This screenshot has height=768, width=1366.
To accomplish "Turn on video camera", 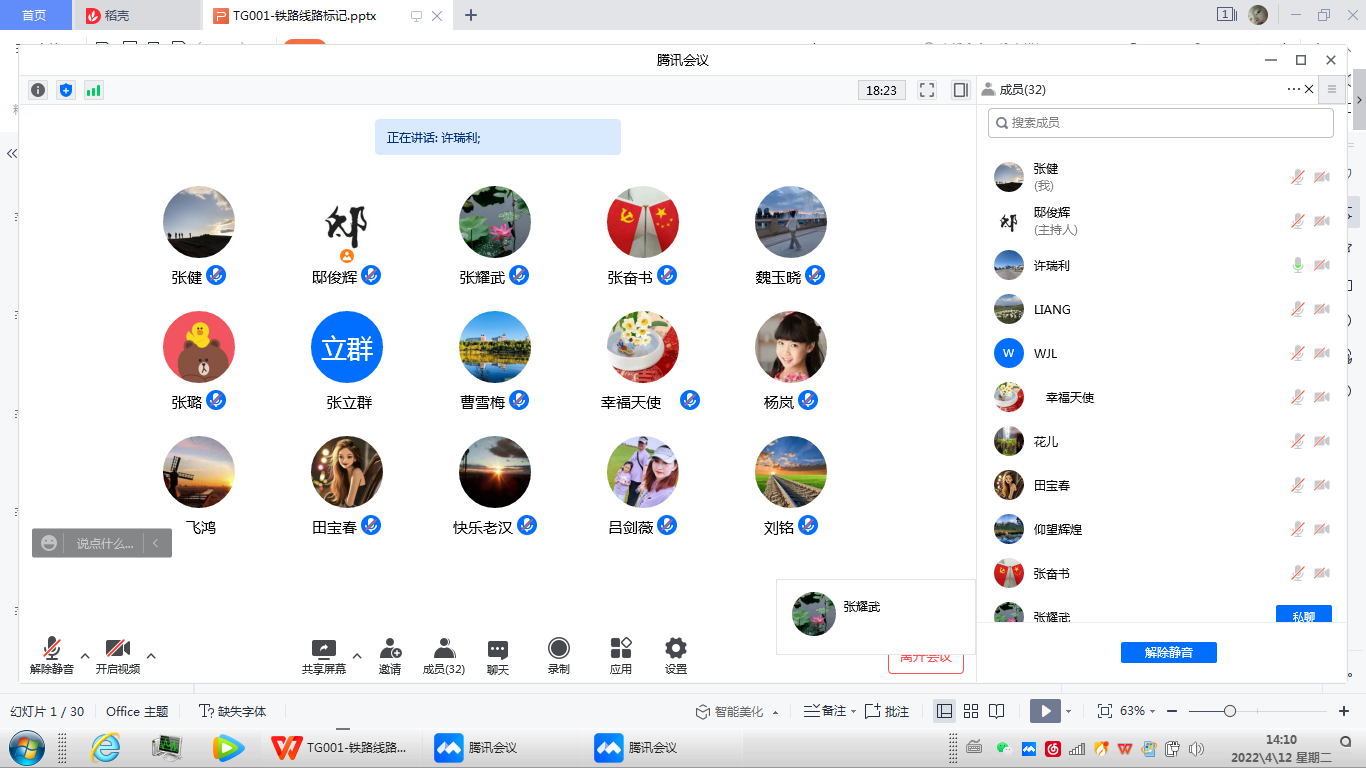I will coord(118,655).
